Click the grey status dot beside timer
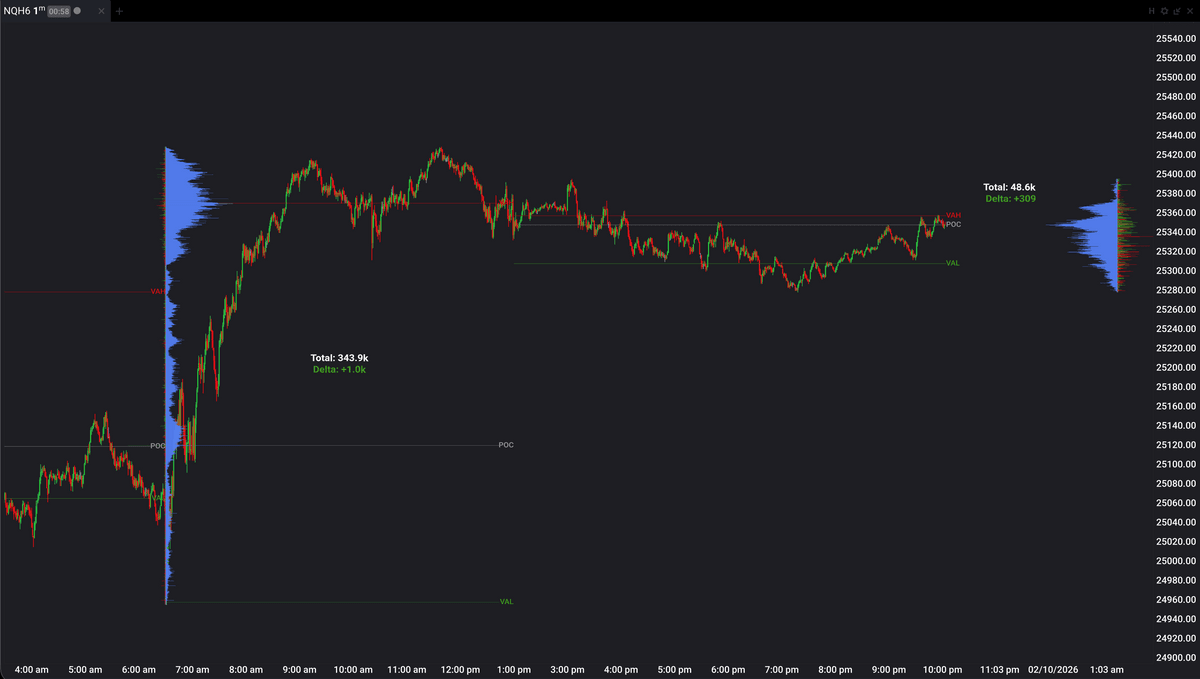 (77, 11)
